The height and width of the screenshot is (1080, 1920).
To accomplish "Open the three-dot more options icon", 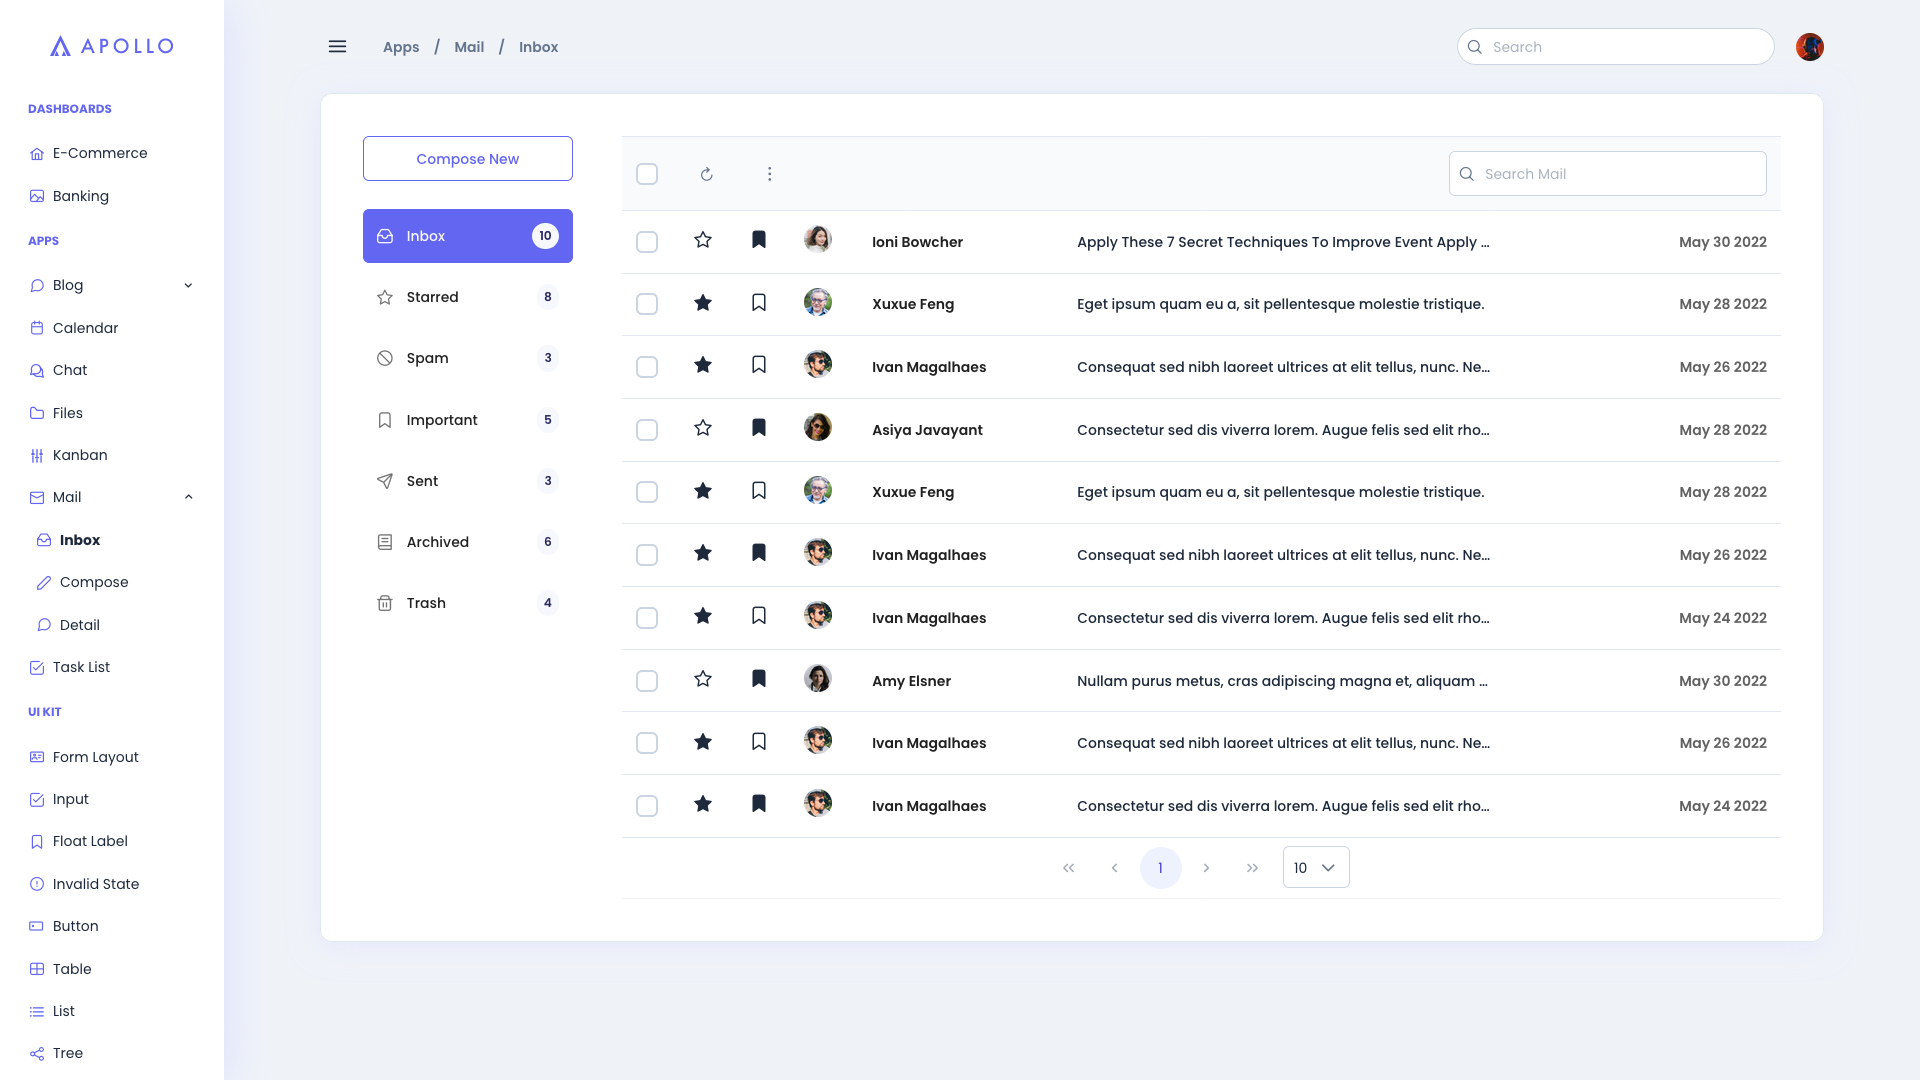I will click(x=770, y=173).
